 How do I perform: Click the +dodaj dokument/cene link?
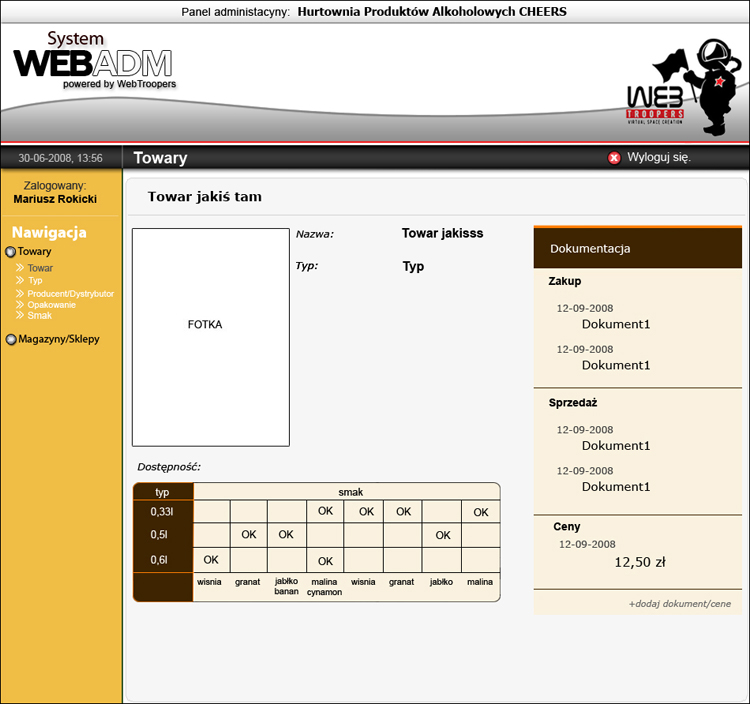679,604
